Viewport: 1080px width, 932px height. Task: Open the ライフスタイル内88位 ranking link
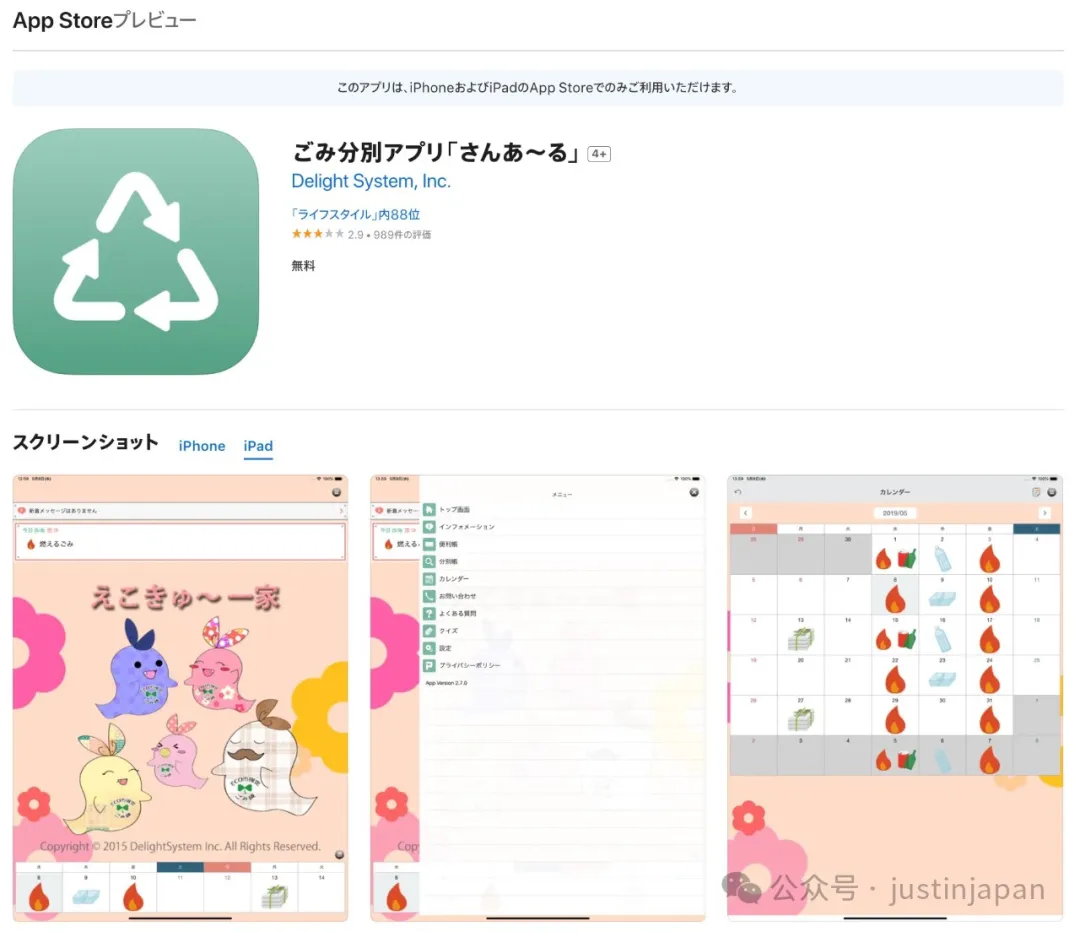pos(355,214)
